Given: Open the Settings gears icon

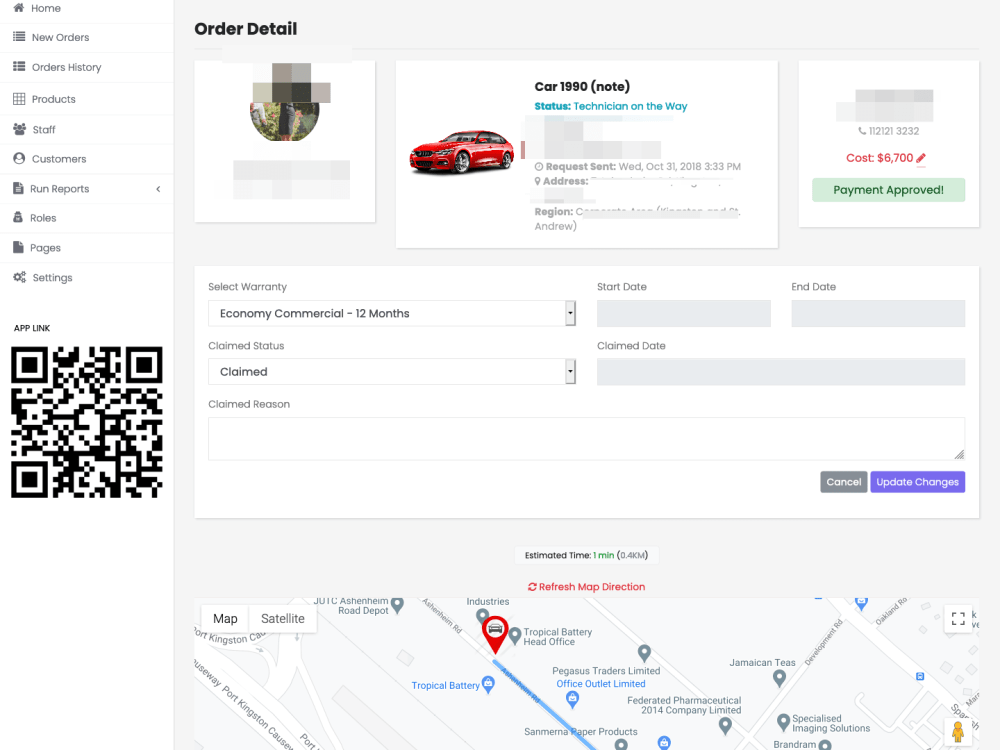Looking at the screenshot, I should click(x=21, y=278).
